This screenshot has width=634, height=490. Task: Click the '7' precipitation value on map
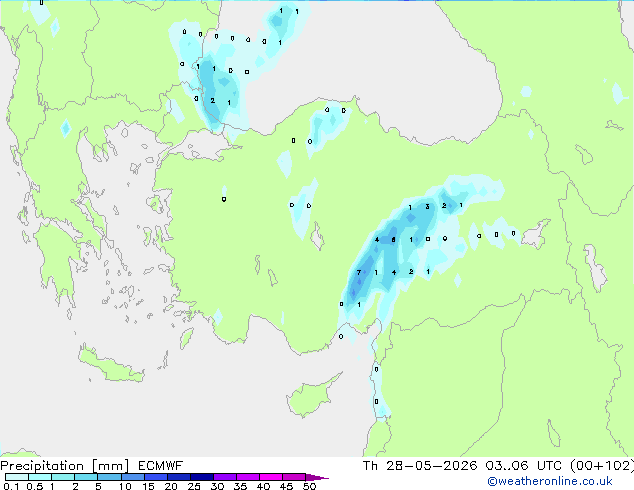pos(359,272)
